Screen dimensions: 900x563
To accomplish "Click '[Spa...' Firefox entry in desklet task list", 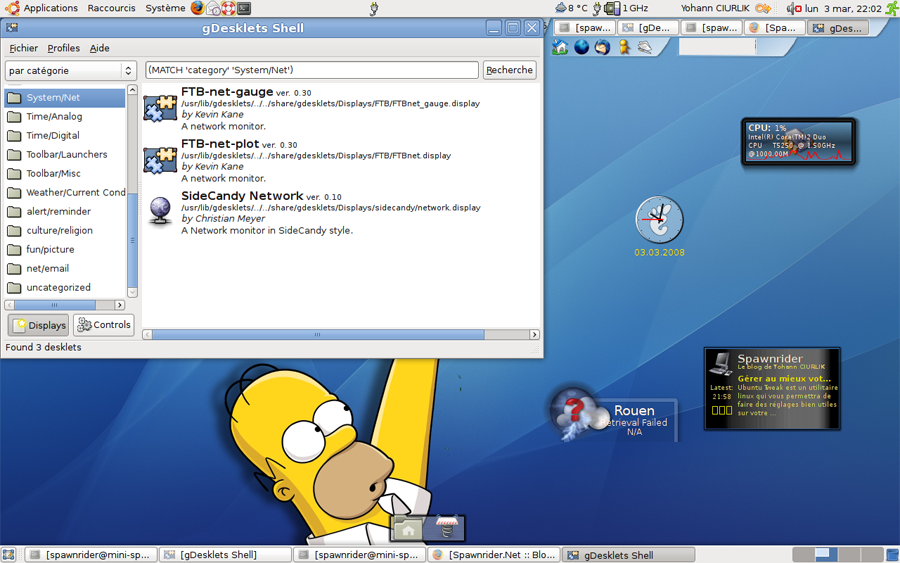I will (775, 28).
